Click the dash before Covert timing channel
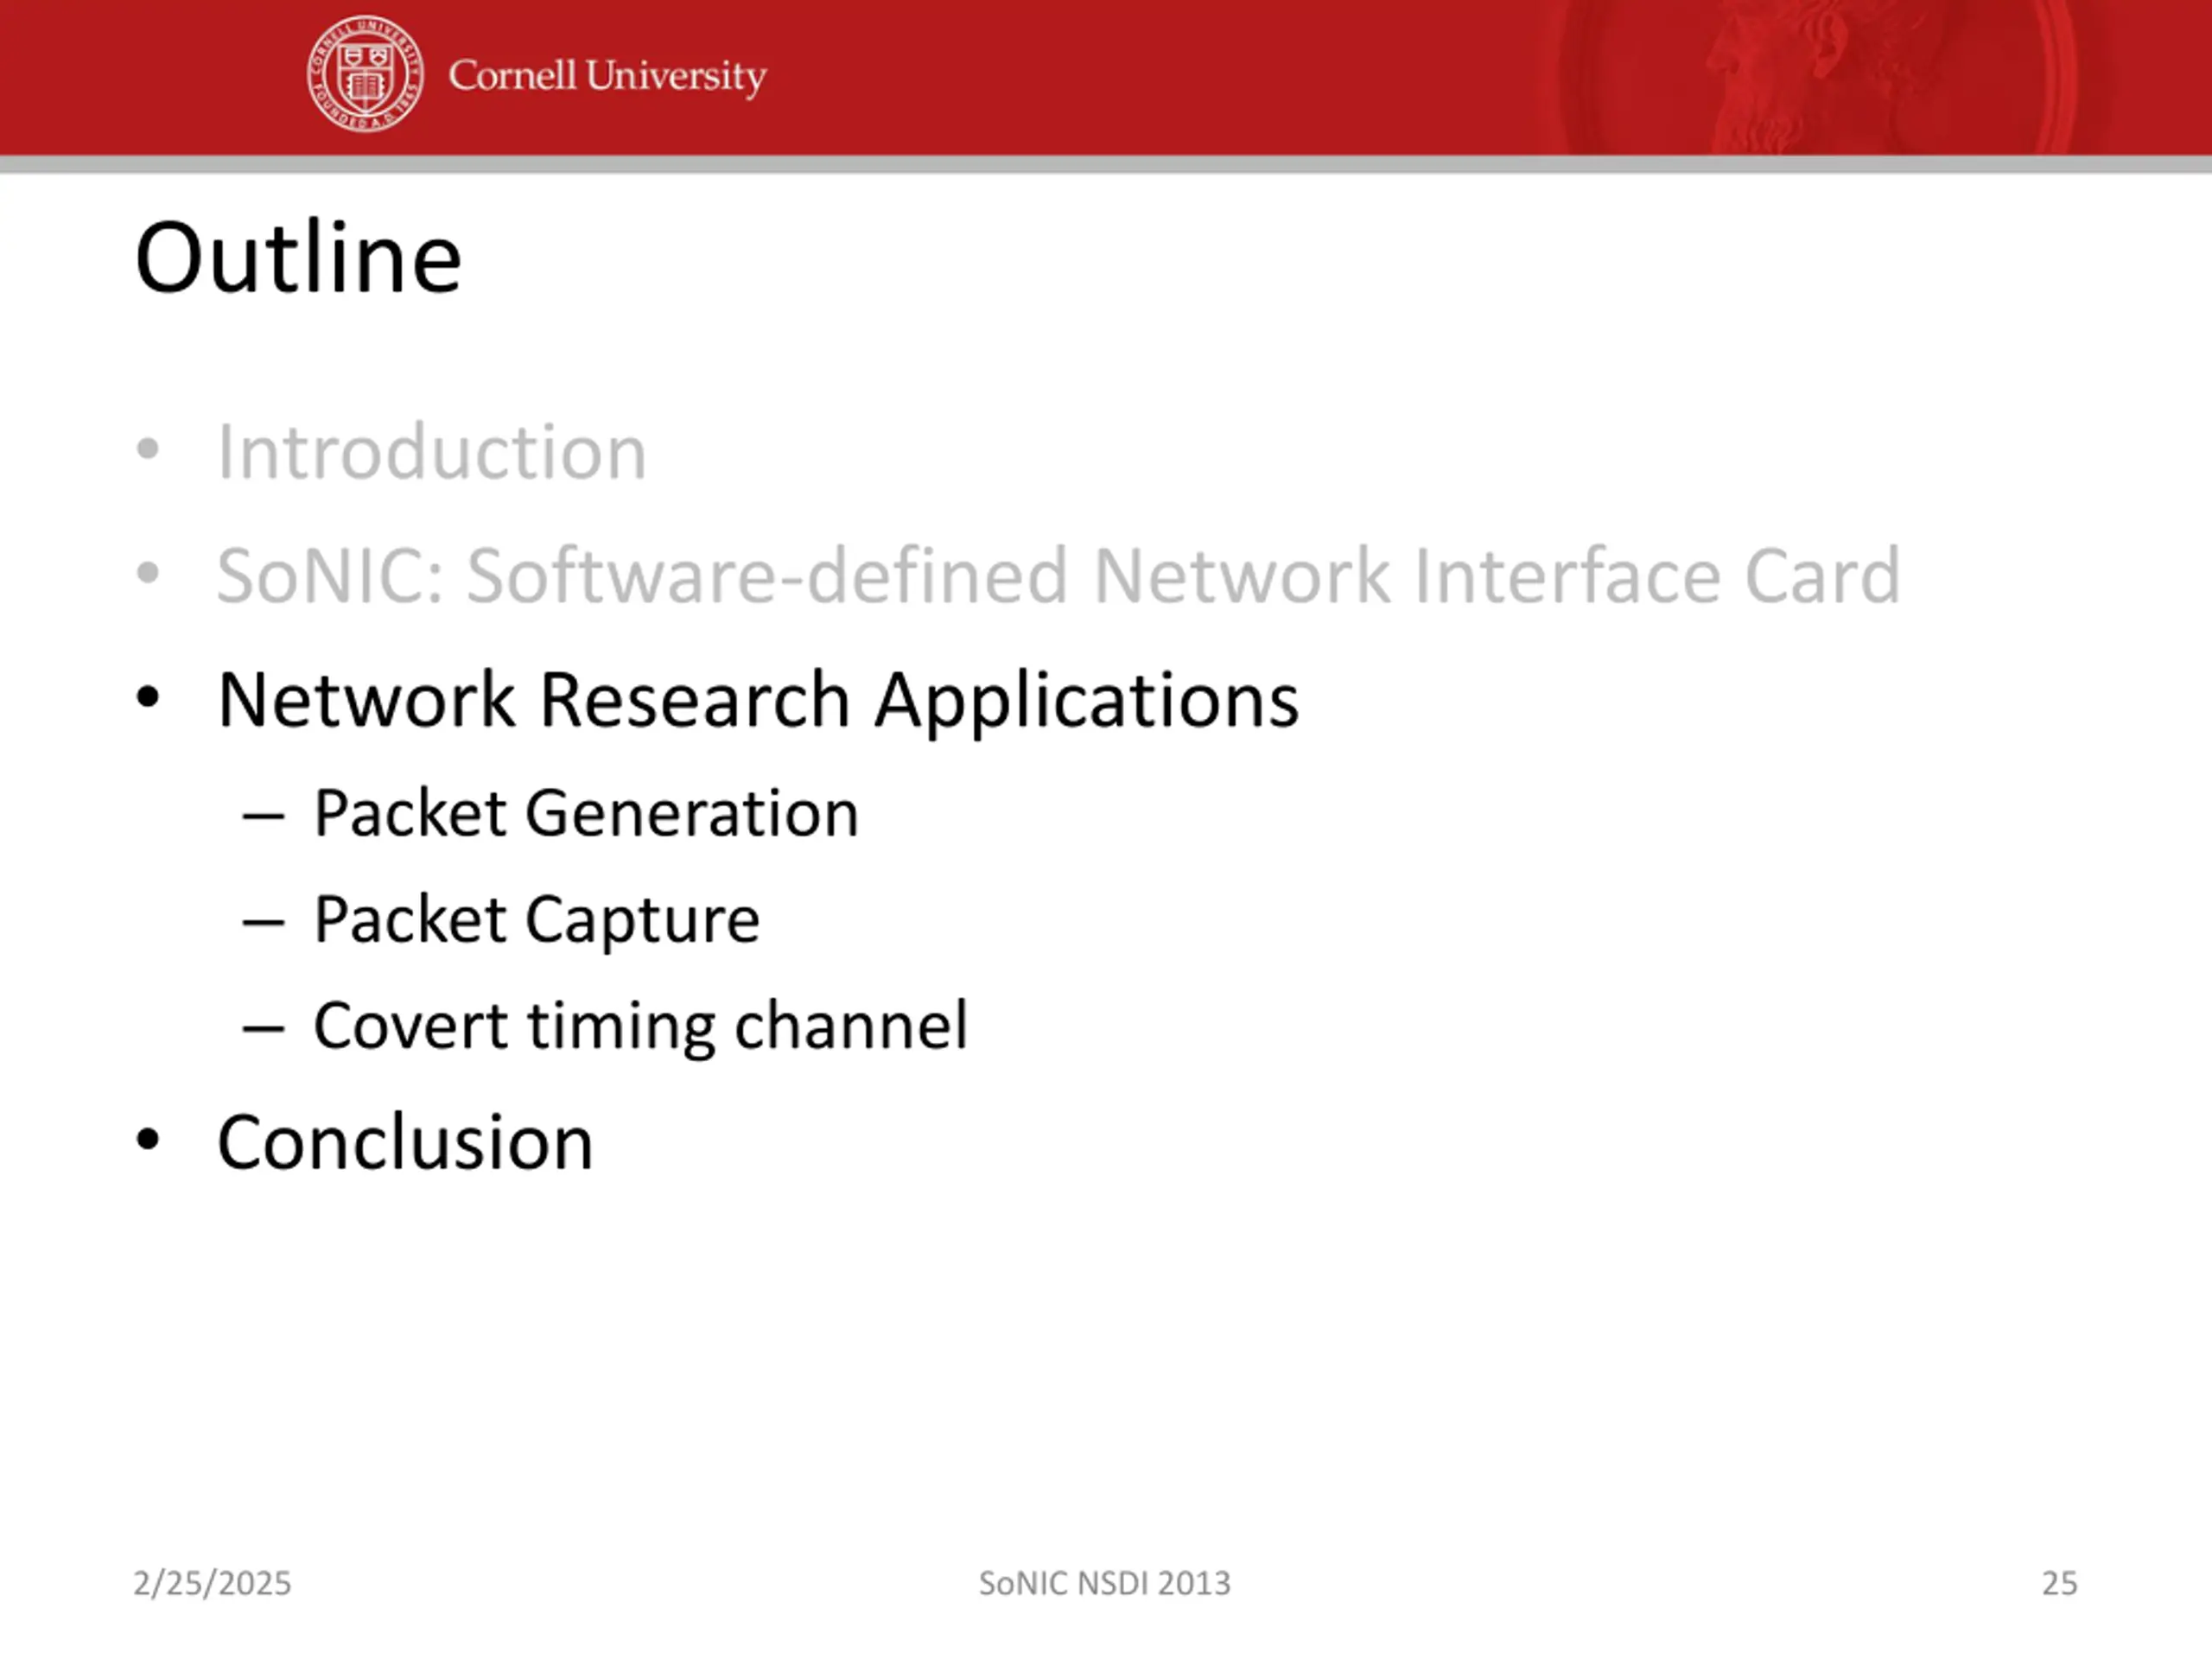 [x=263, y=1030]
